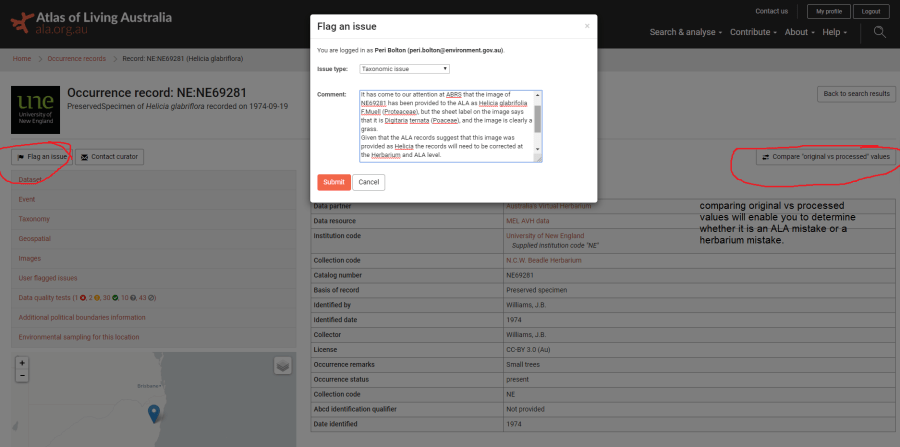Click the search magnifier icon in header

point(879,32)
